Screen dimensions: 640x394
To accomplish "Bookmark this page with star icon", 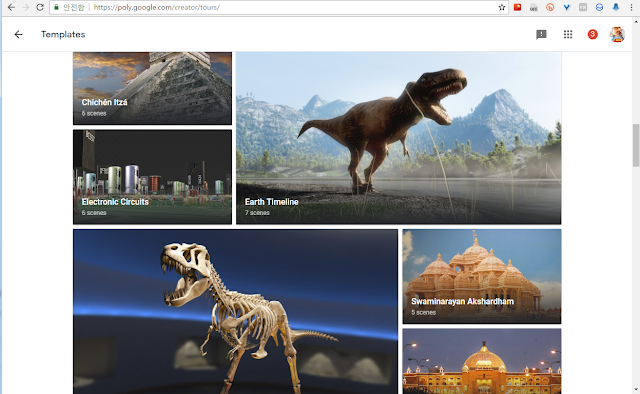I will [502, 7].
